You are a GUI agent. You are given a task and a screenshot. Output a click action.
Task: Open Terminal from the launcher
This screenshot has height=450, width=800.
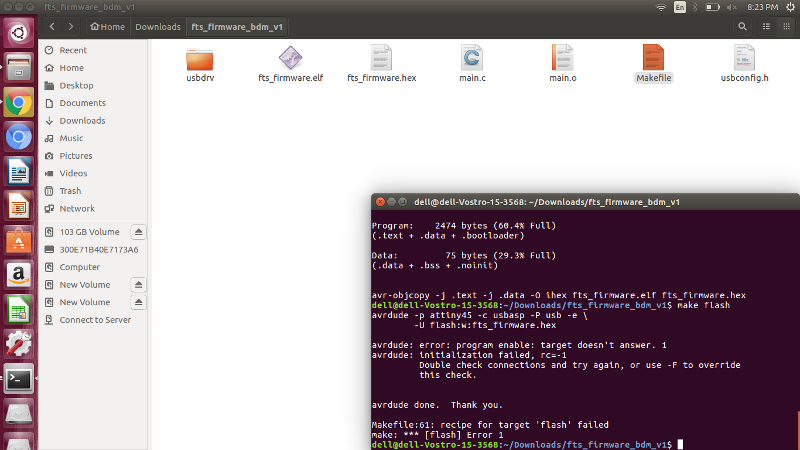(19, 380)
